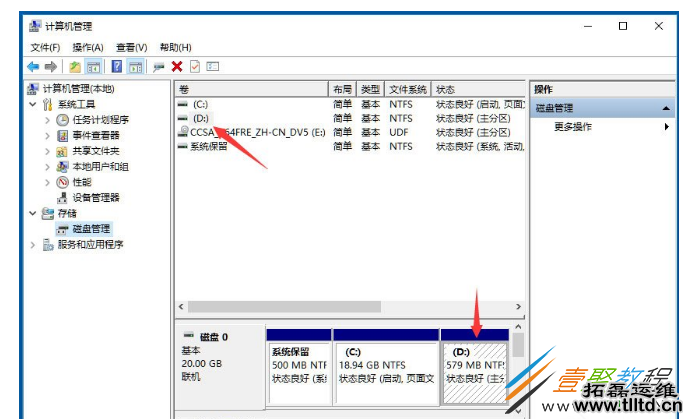Select the 系统保留 500 MB partition block
Viewport: 688px width, 419px height.
point(299,367)
